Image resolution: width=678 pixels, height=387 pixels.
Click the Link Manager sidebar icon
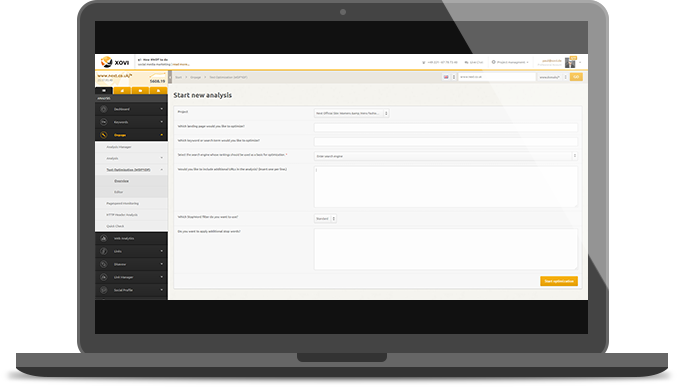[x=104, y=277]
